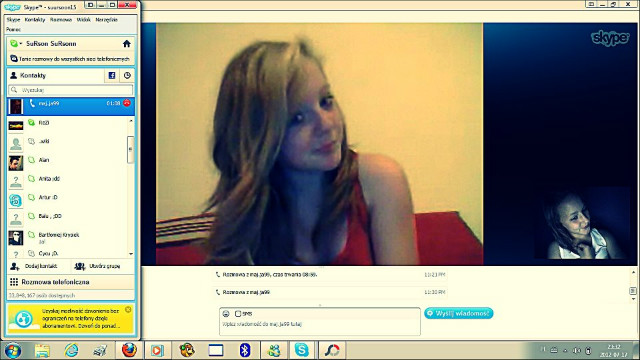Click the contact list down arrow
640x360 pixels.
[131, 253]
